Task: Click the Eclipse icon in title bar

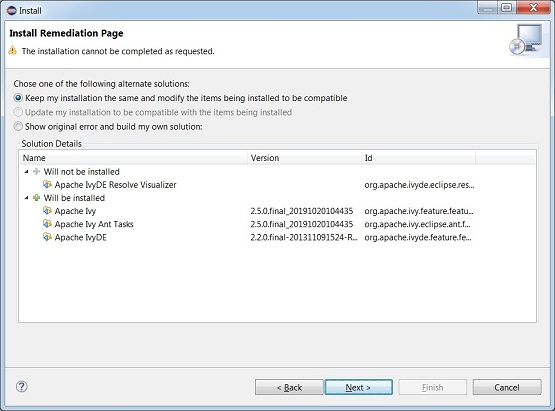Action: click(12, 11)
